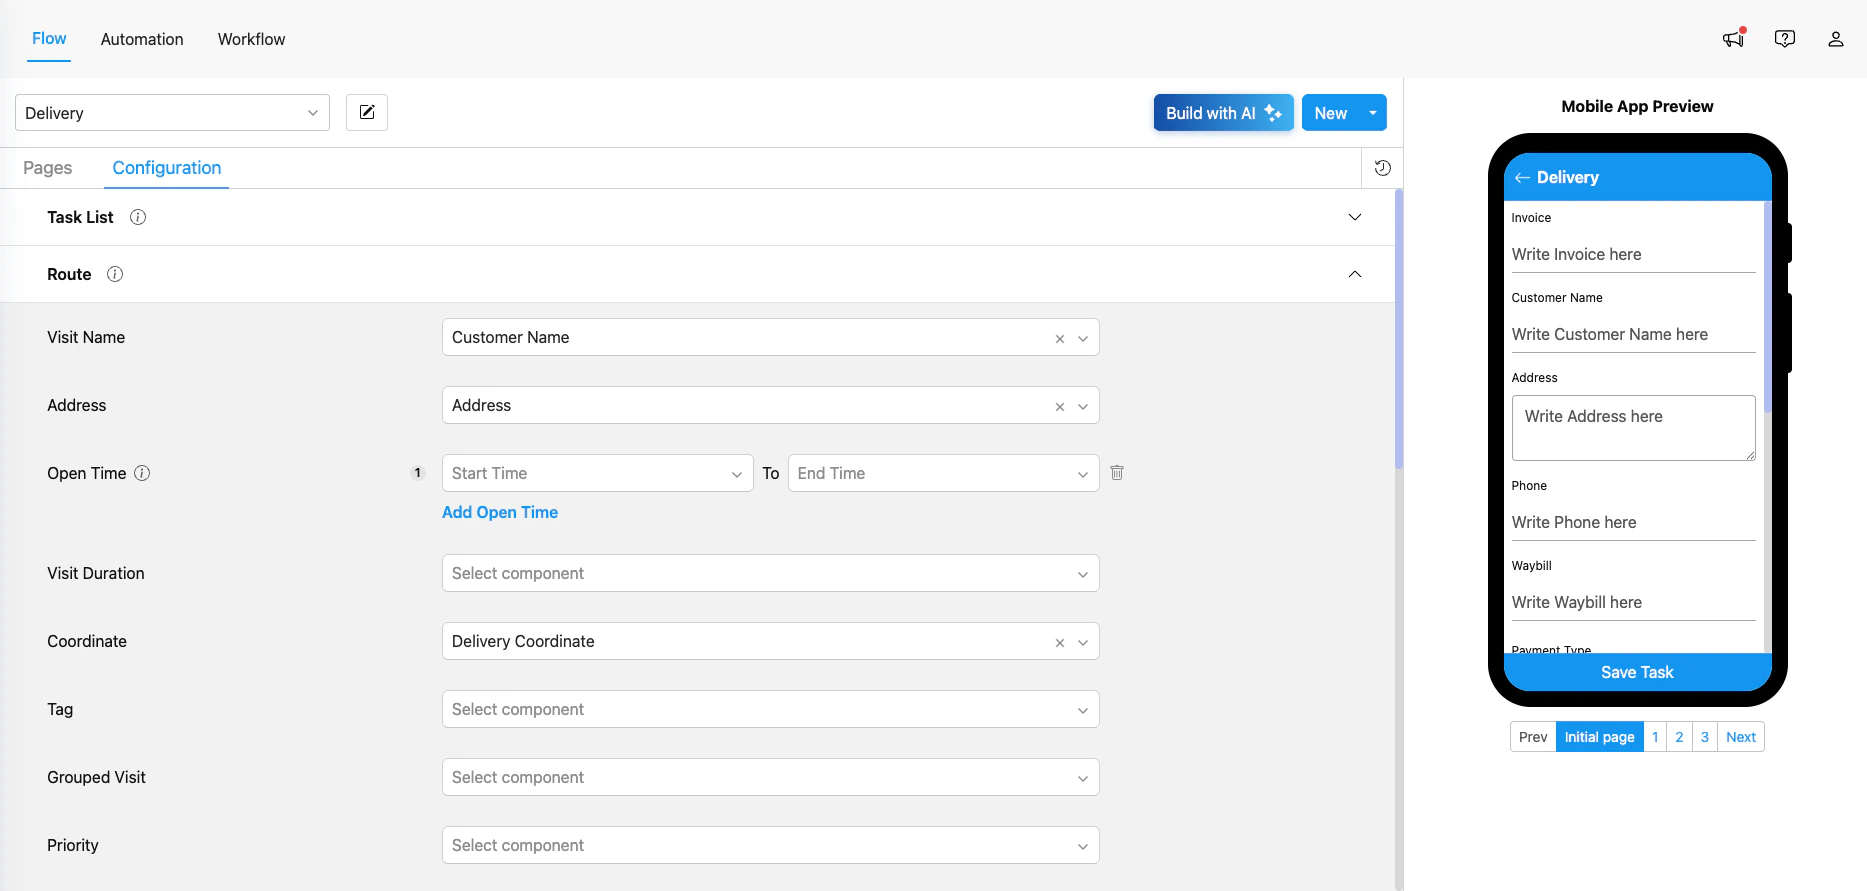Open the New button dropdown arrow
This screenshot has height=891, width=1867.
[x=1373, y=113]
